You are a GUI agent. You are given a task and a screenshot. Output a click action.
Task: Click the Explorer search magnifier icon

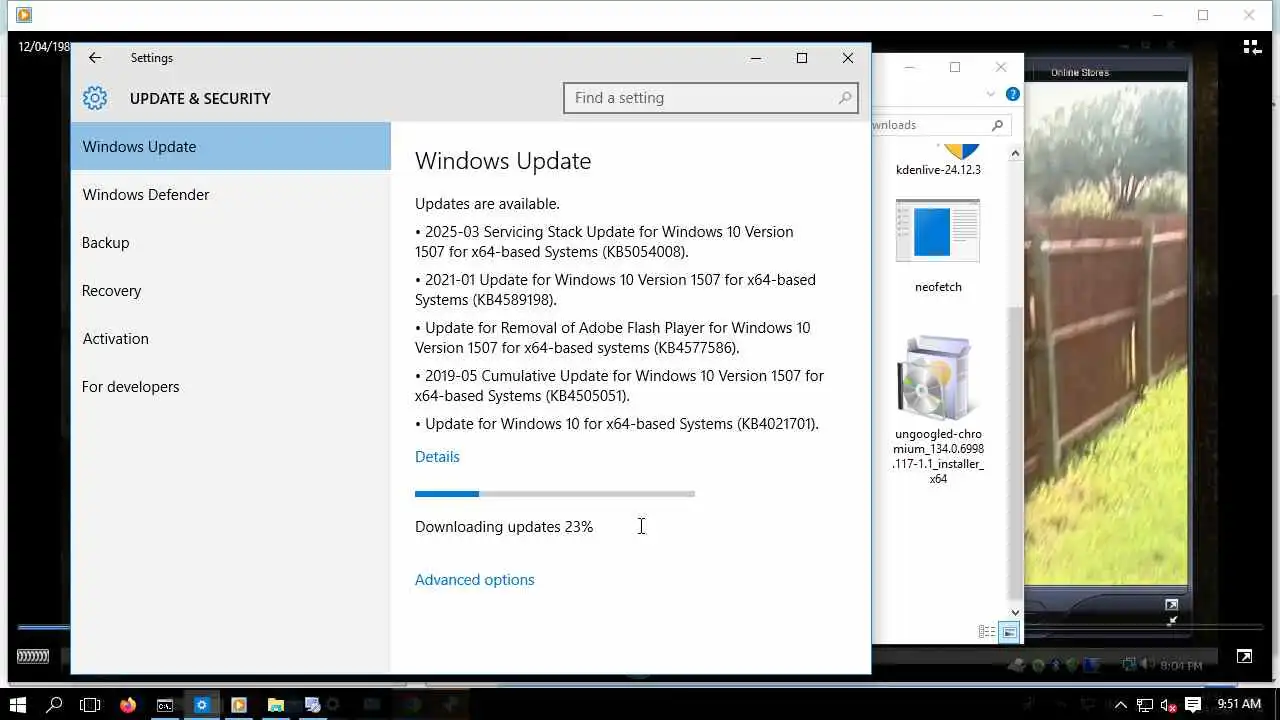[997, 125]
